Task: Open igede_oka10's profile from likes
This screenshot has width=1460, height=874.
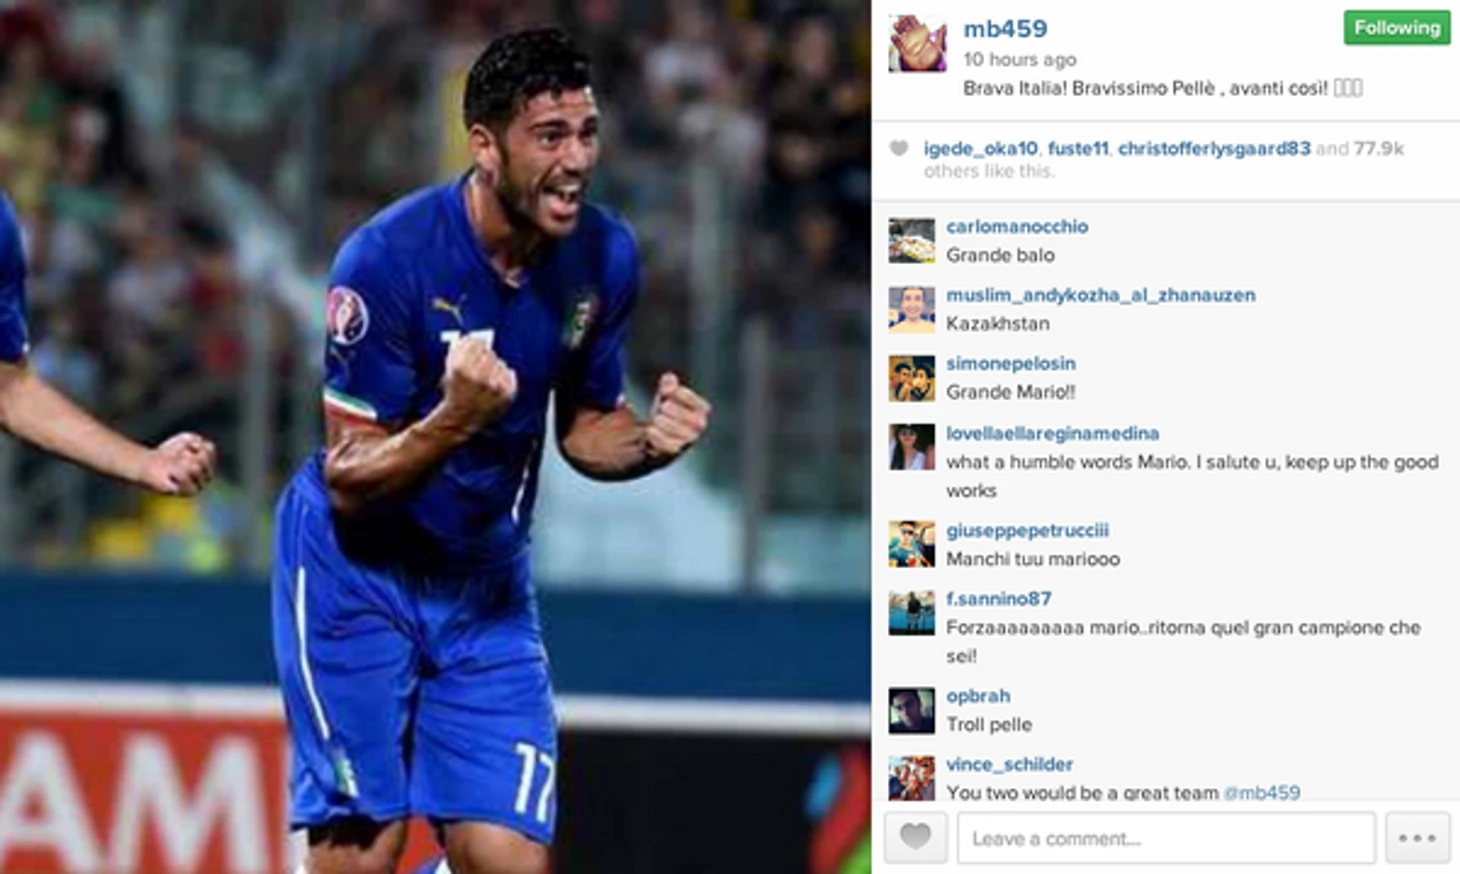Action: click(x=980, y=149)
